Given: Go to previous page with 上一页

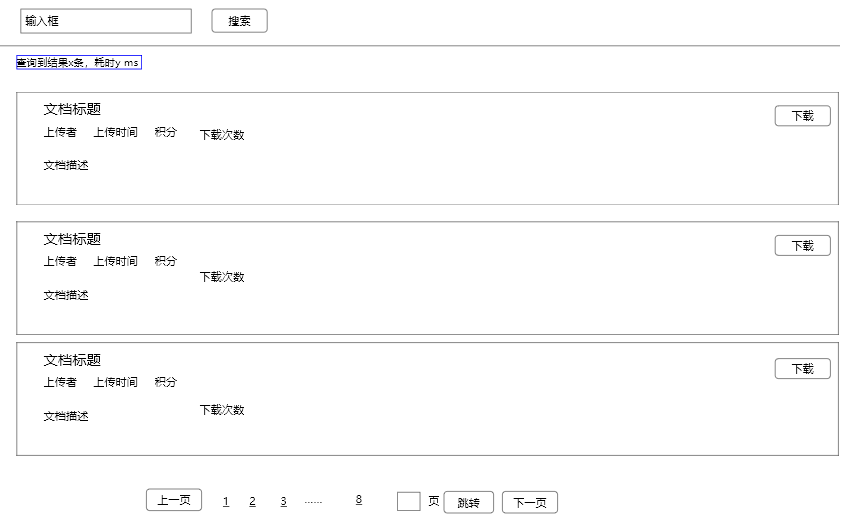Looking at the screenshot, I should pos(174,500).
